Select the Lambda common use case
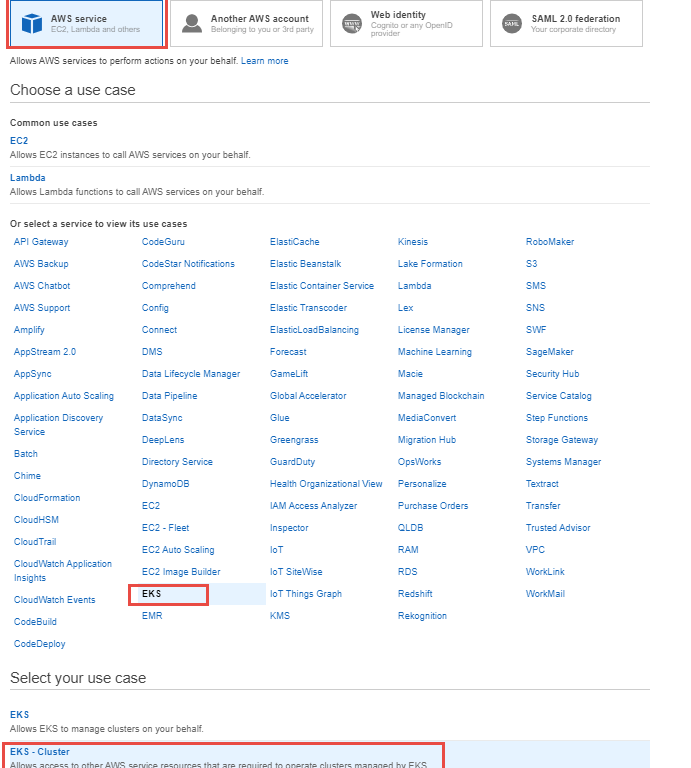Viewport: 691px width, 768px height. coord(27,178)
